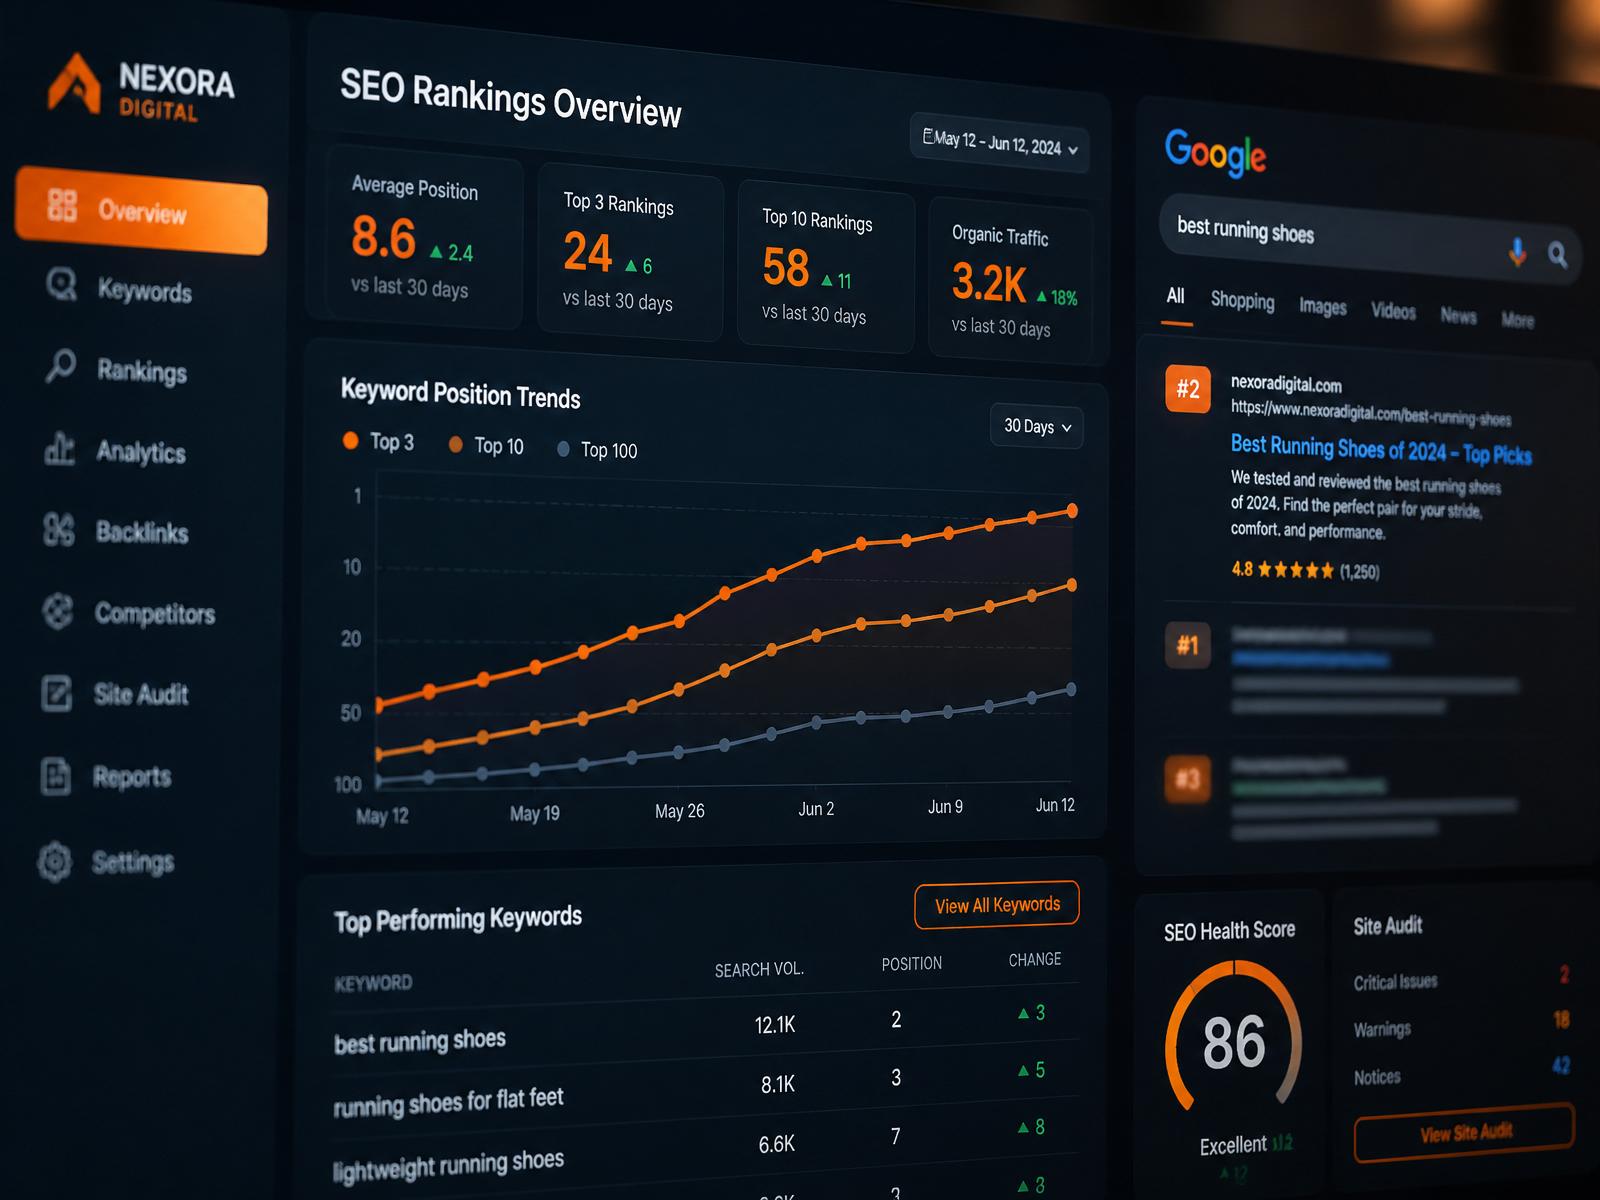Open the Overview menu item
The height and width of the screenshot is (1200, 1600).
142,210
